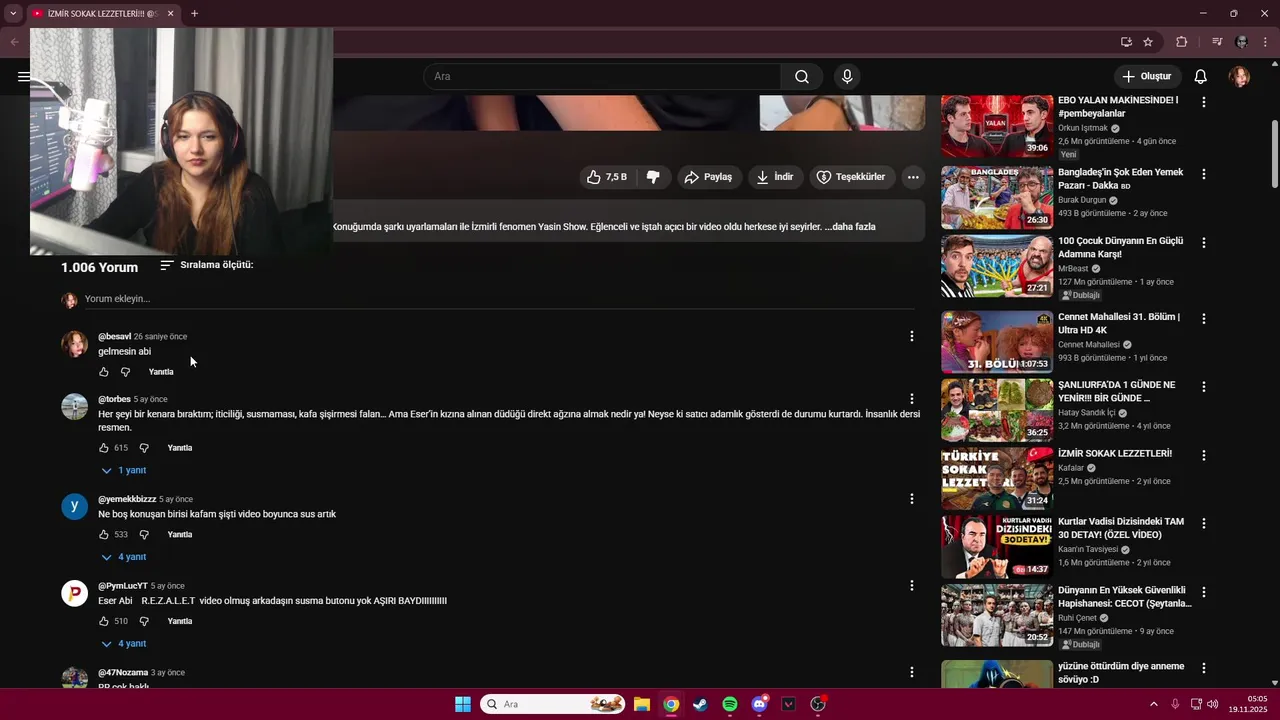Download the video with İndir
The width and height of the screenshot is (1280, 720).
[x=775, y=177]
